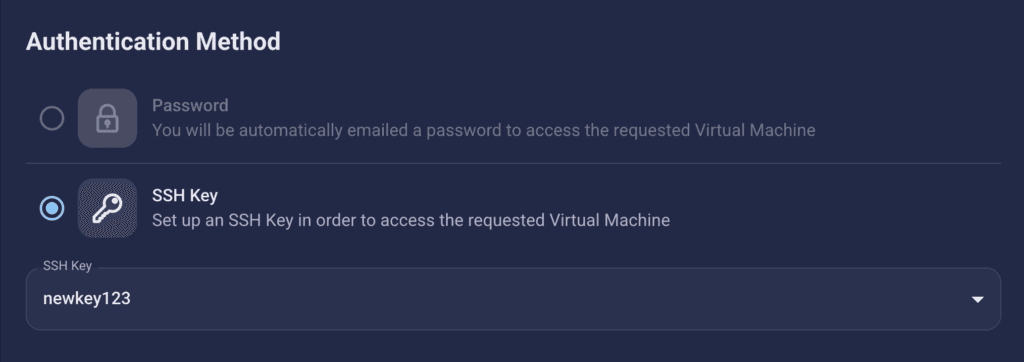Open the newkey123 combo box field
Viewport: 1024px width, 362px height.
point(513,299)
